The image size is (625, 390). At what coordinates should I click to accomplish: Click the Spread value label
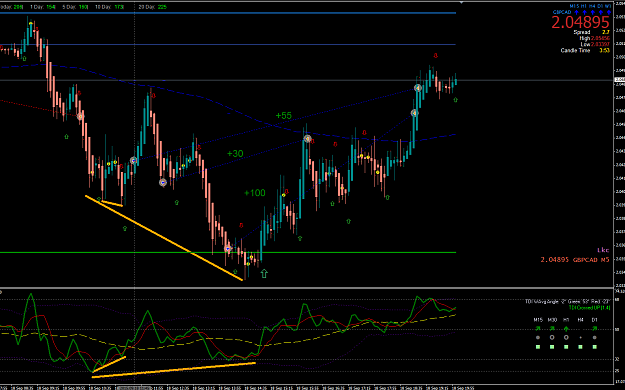point(582,32)
